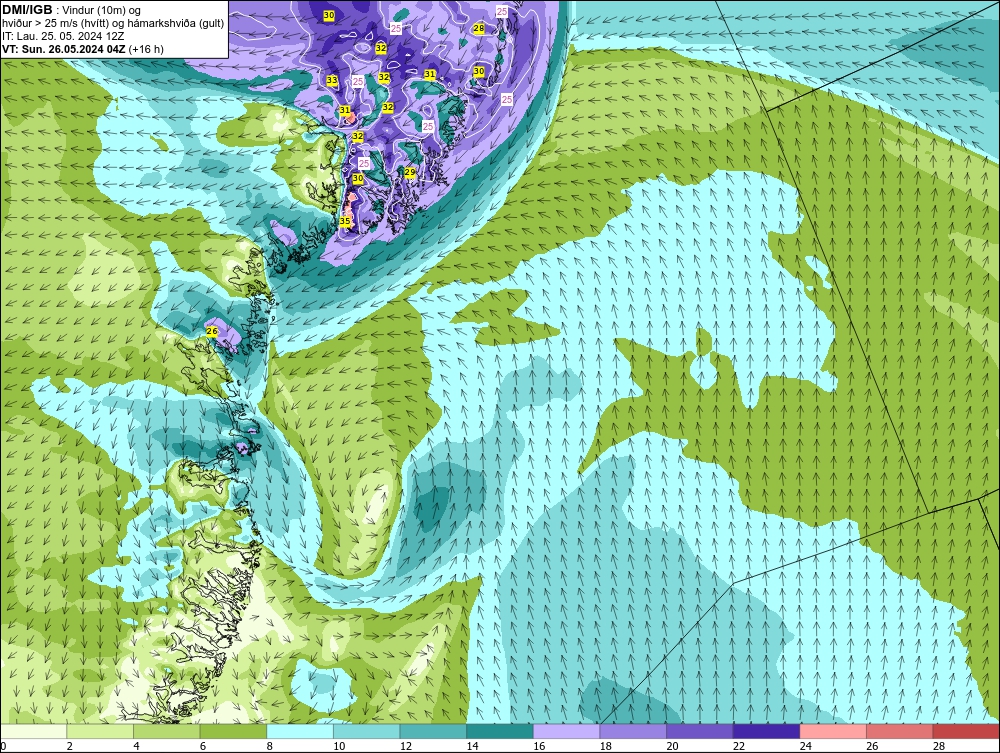Click the 24–26 m/s pink legend swatch

click(x=833, y=731)
